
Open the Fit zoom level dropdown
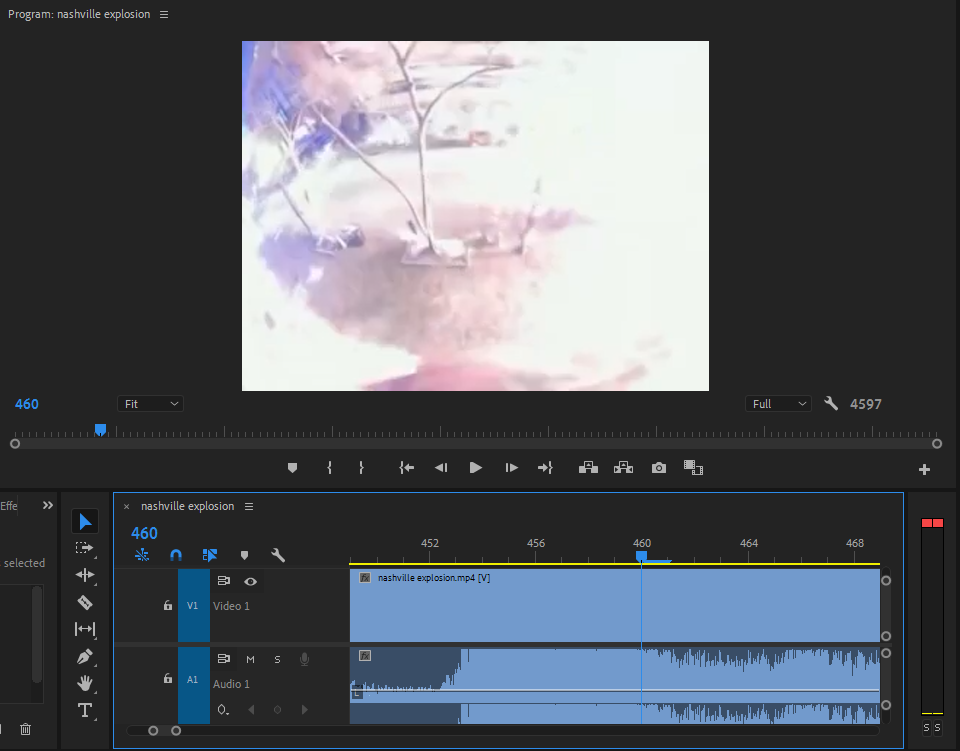pos(151,404)
